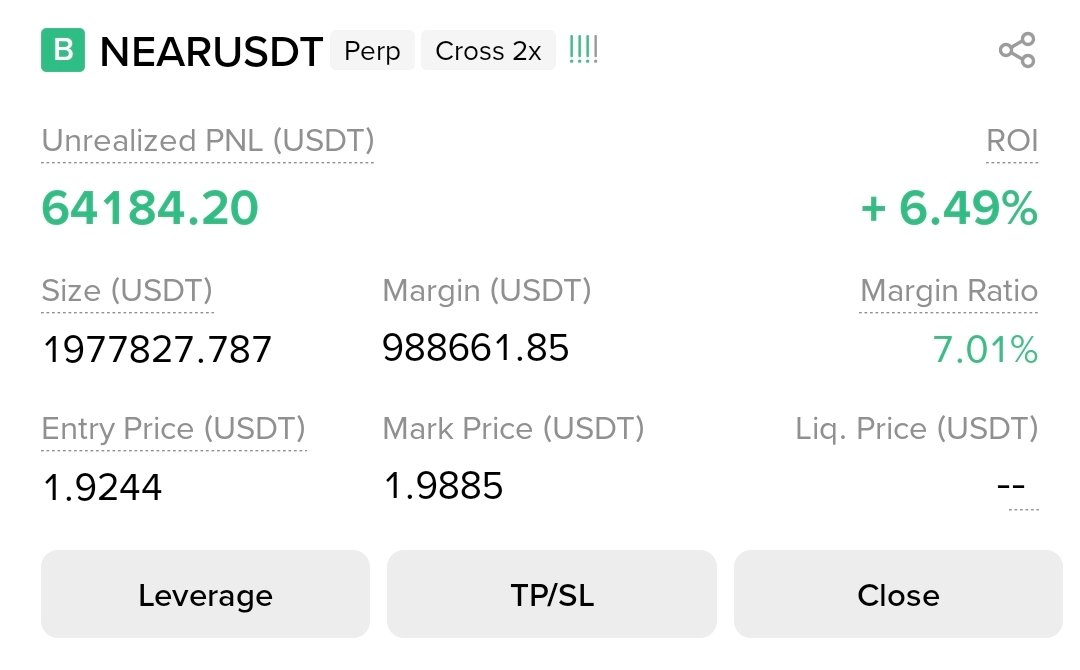The width and height of the screenshot is (1080, 670).
Task: Tap the +6.49% ROI value
Action: pos(949,208)
